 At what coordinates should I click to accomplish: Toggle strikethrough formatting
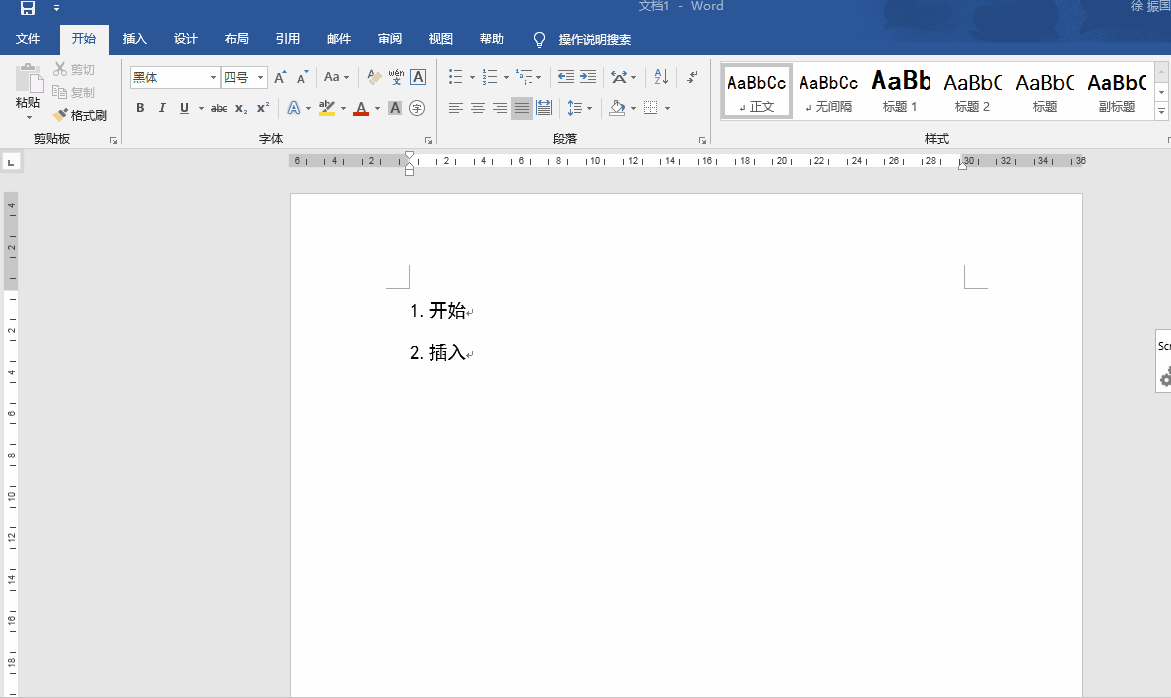(219, 108)
